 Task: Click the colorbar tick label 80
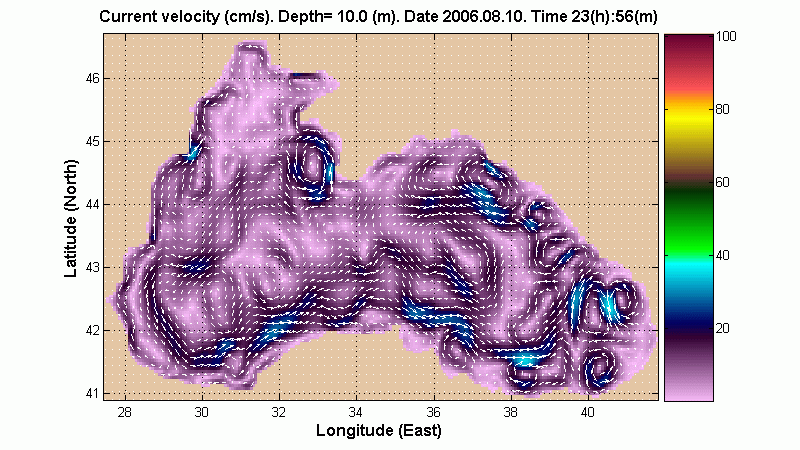click(x=722, y=109)
